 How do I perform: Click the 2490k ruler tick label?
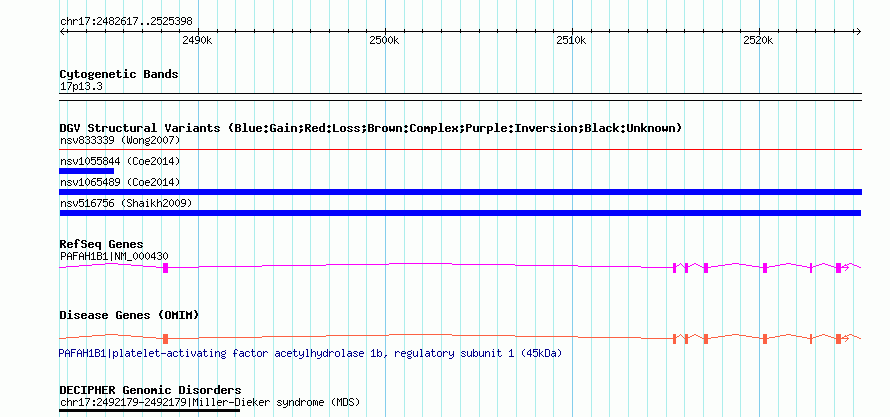197,41
